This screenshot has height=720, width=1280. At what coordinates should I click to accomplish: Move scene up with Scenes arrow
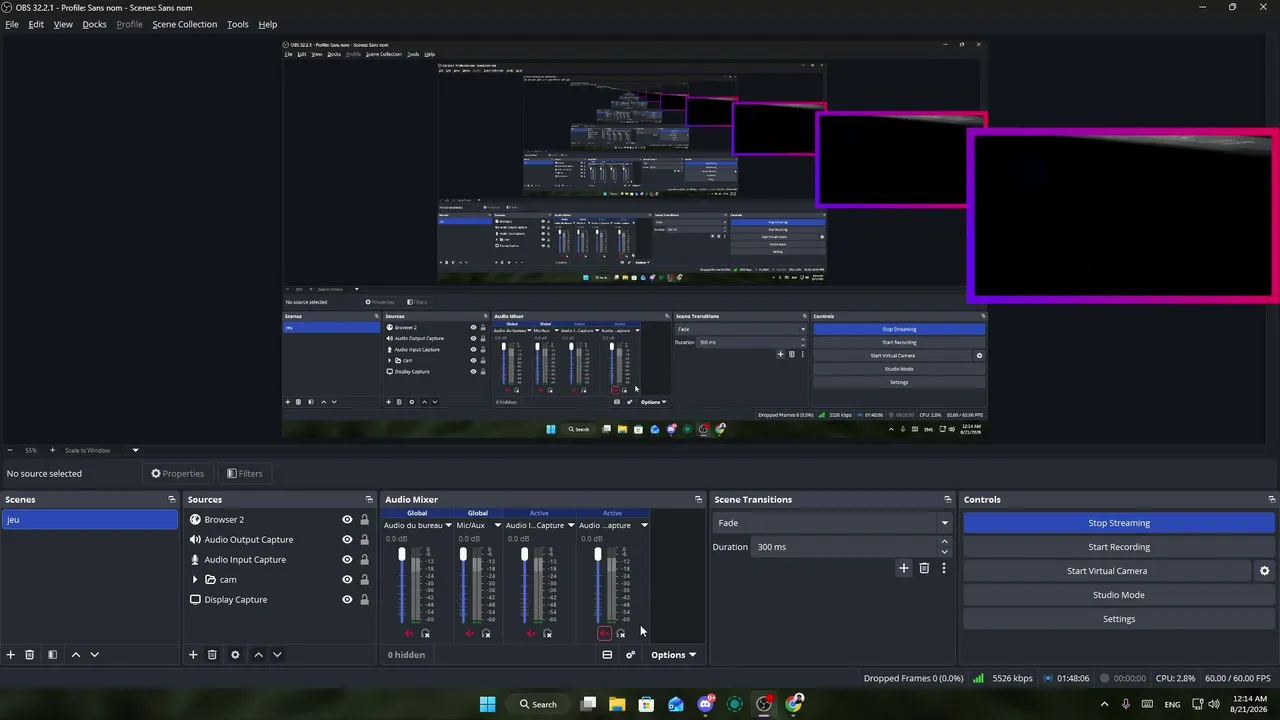tap(75, 655)
